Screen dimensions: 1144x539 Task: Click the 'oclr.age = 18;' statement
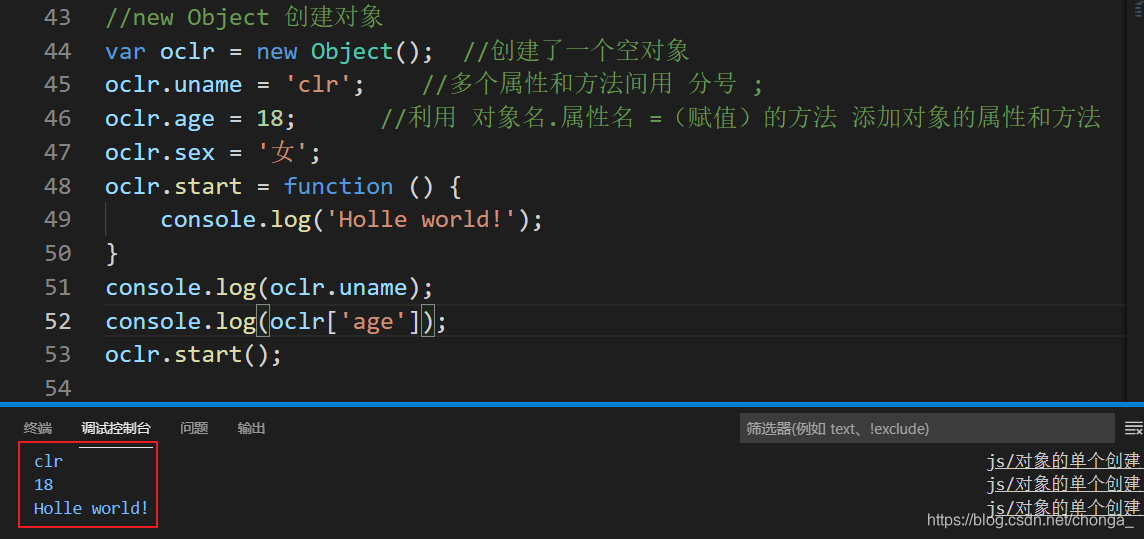(x=201, y=118)
